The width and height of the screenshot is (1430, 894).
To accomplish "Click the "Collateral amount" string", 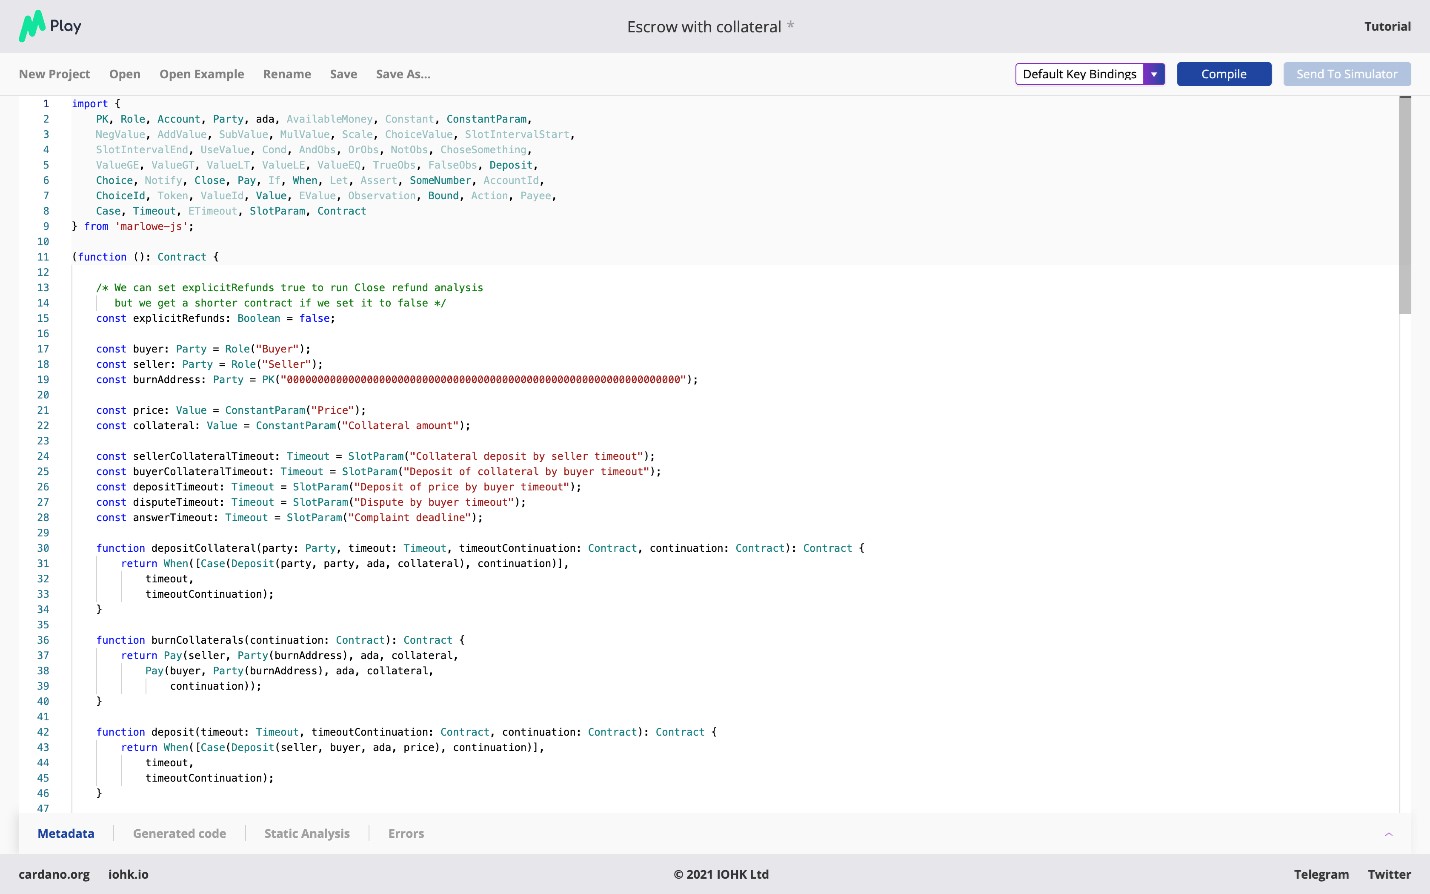I will (x=400, y=426).
